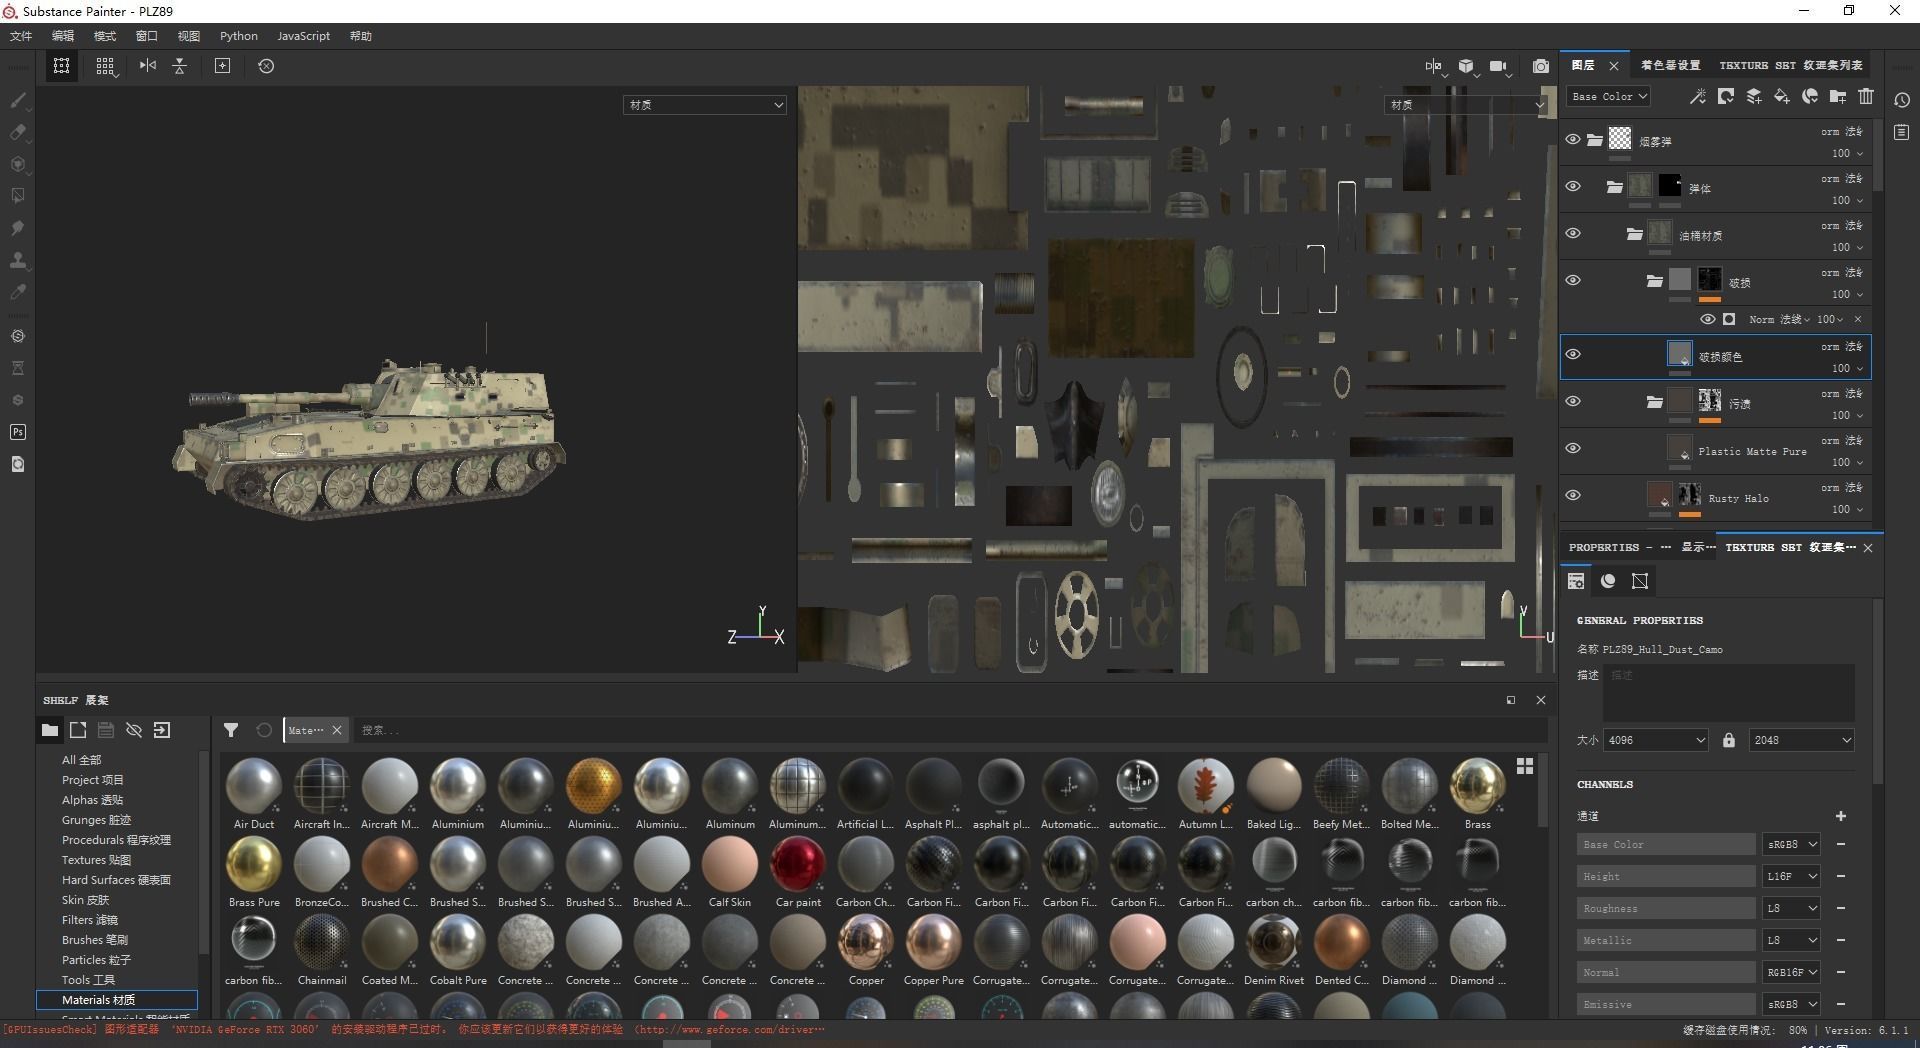Hide the Plastic Matte Pure layer
Image resolution: width=1920 pixels, height=1048 pixels.
[x=1573, y=449]
